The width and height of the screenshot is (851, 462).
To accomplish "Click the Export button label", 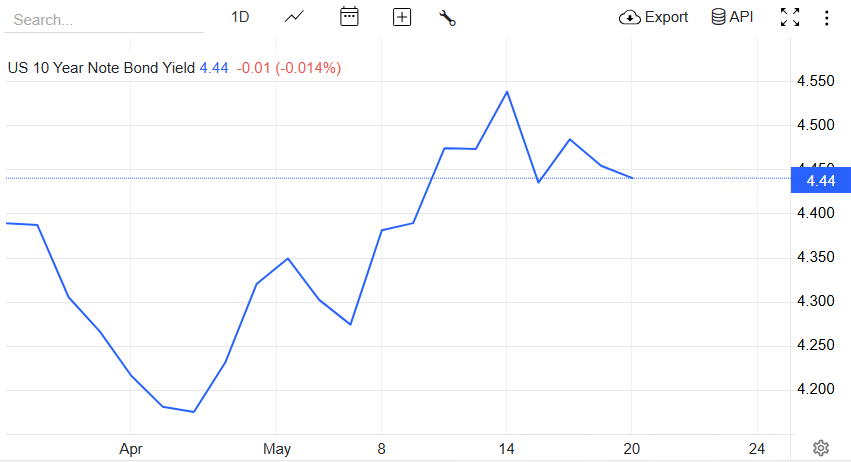I will 666,17.
